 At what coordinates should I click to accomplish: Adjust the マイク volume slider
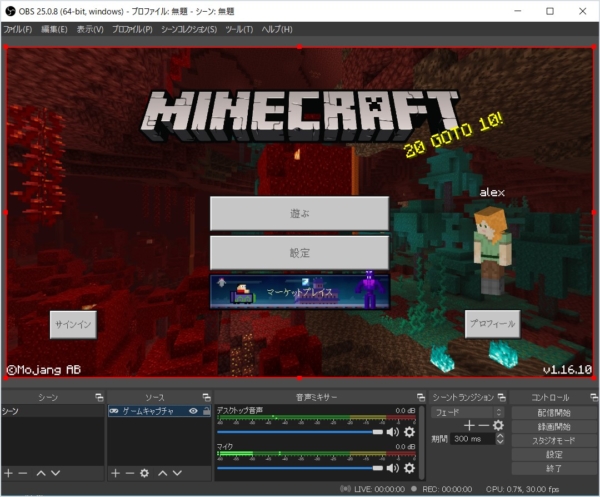click(x=300, y=468)
